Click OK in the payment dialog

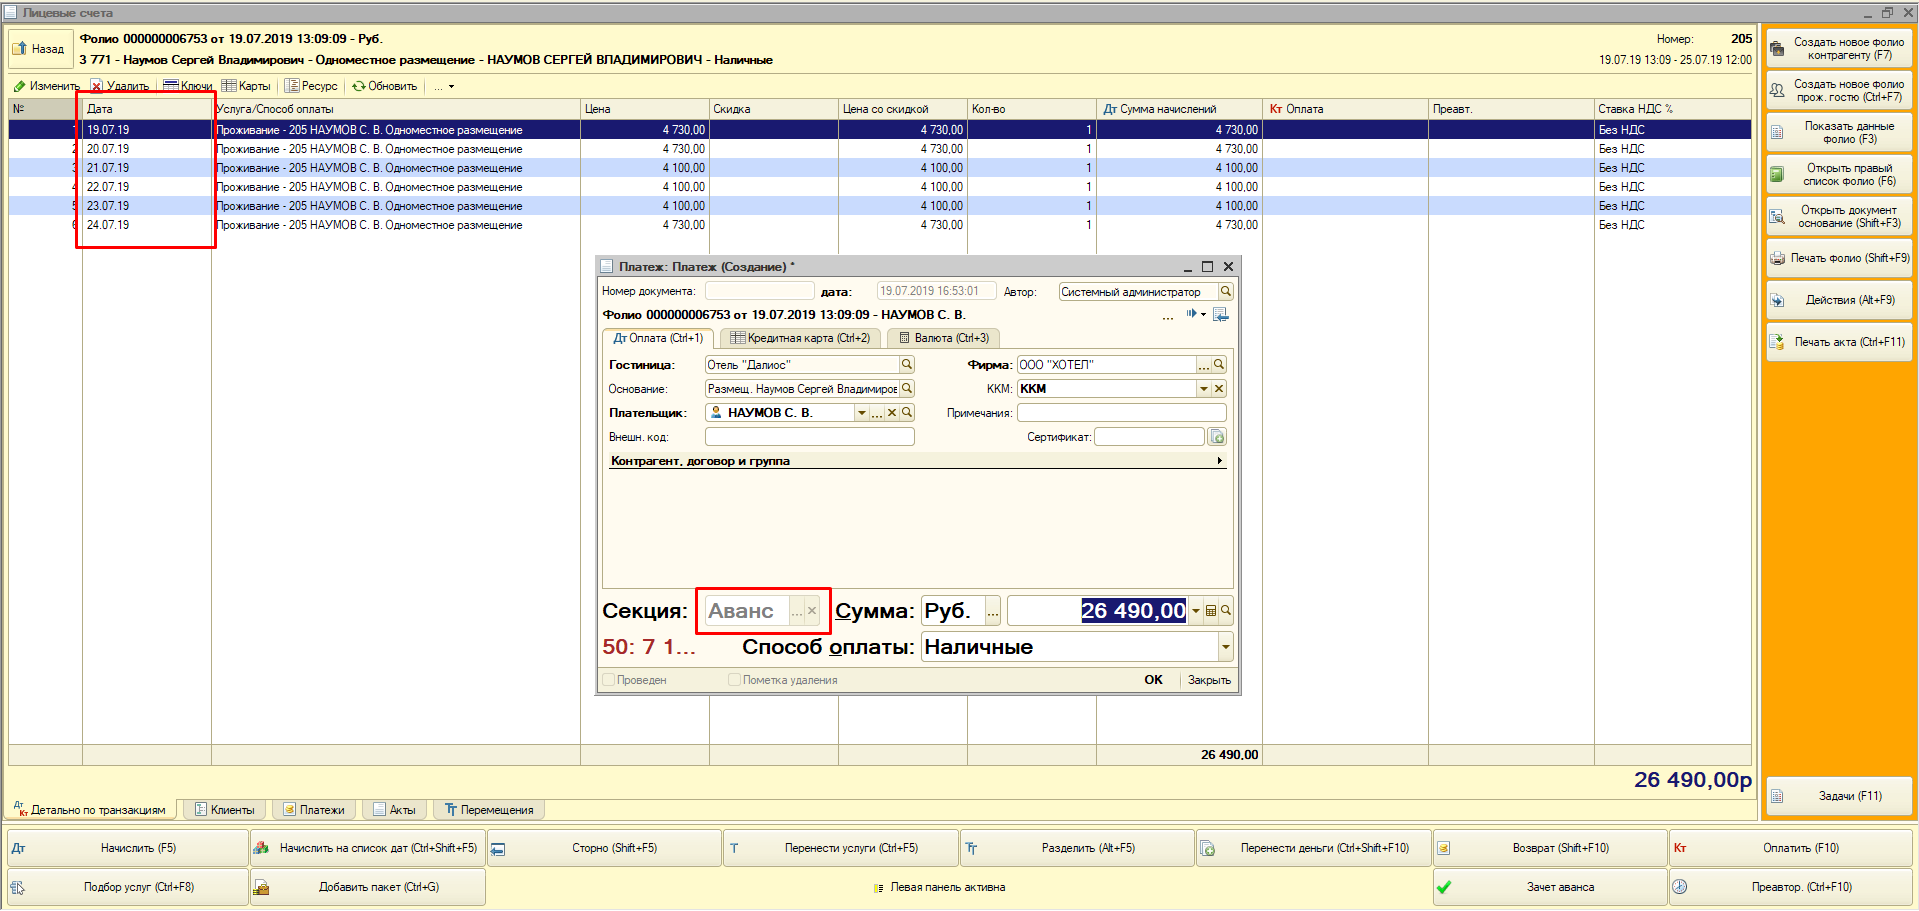1153,680
